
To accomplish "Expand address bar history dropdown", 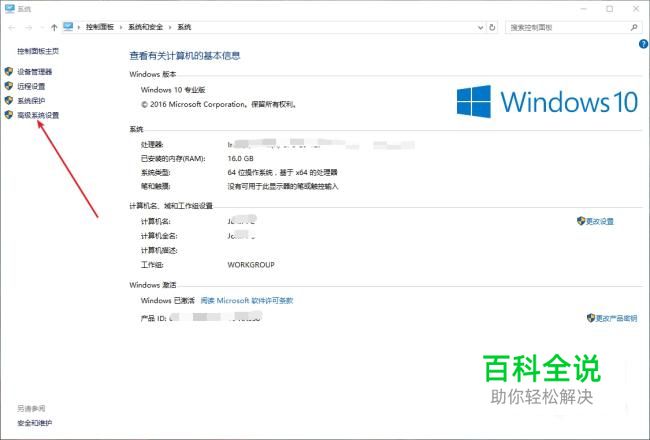I will (480, 27).
